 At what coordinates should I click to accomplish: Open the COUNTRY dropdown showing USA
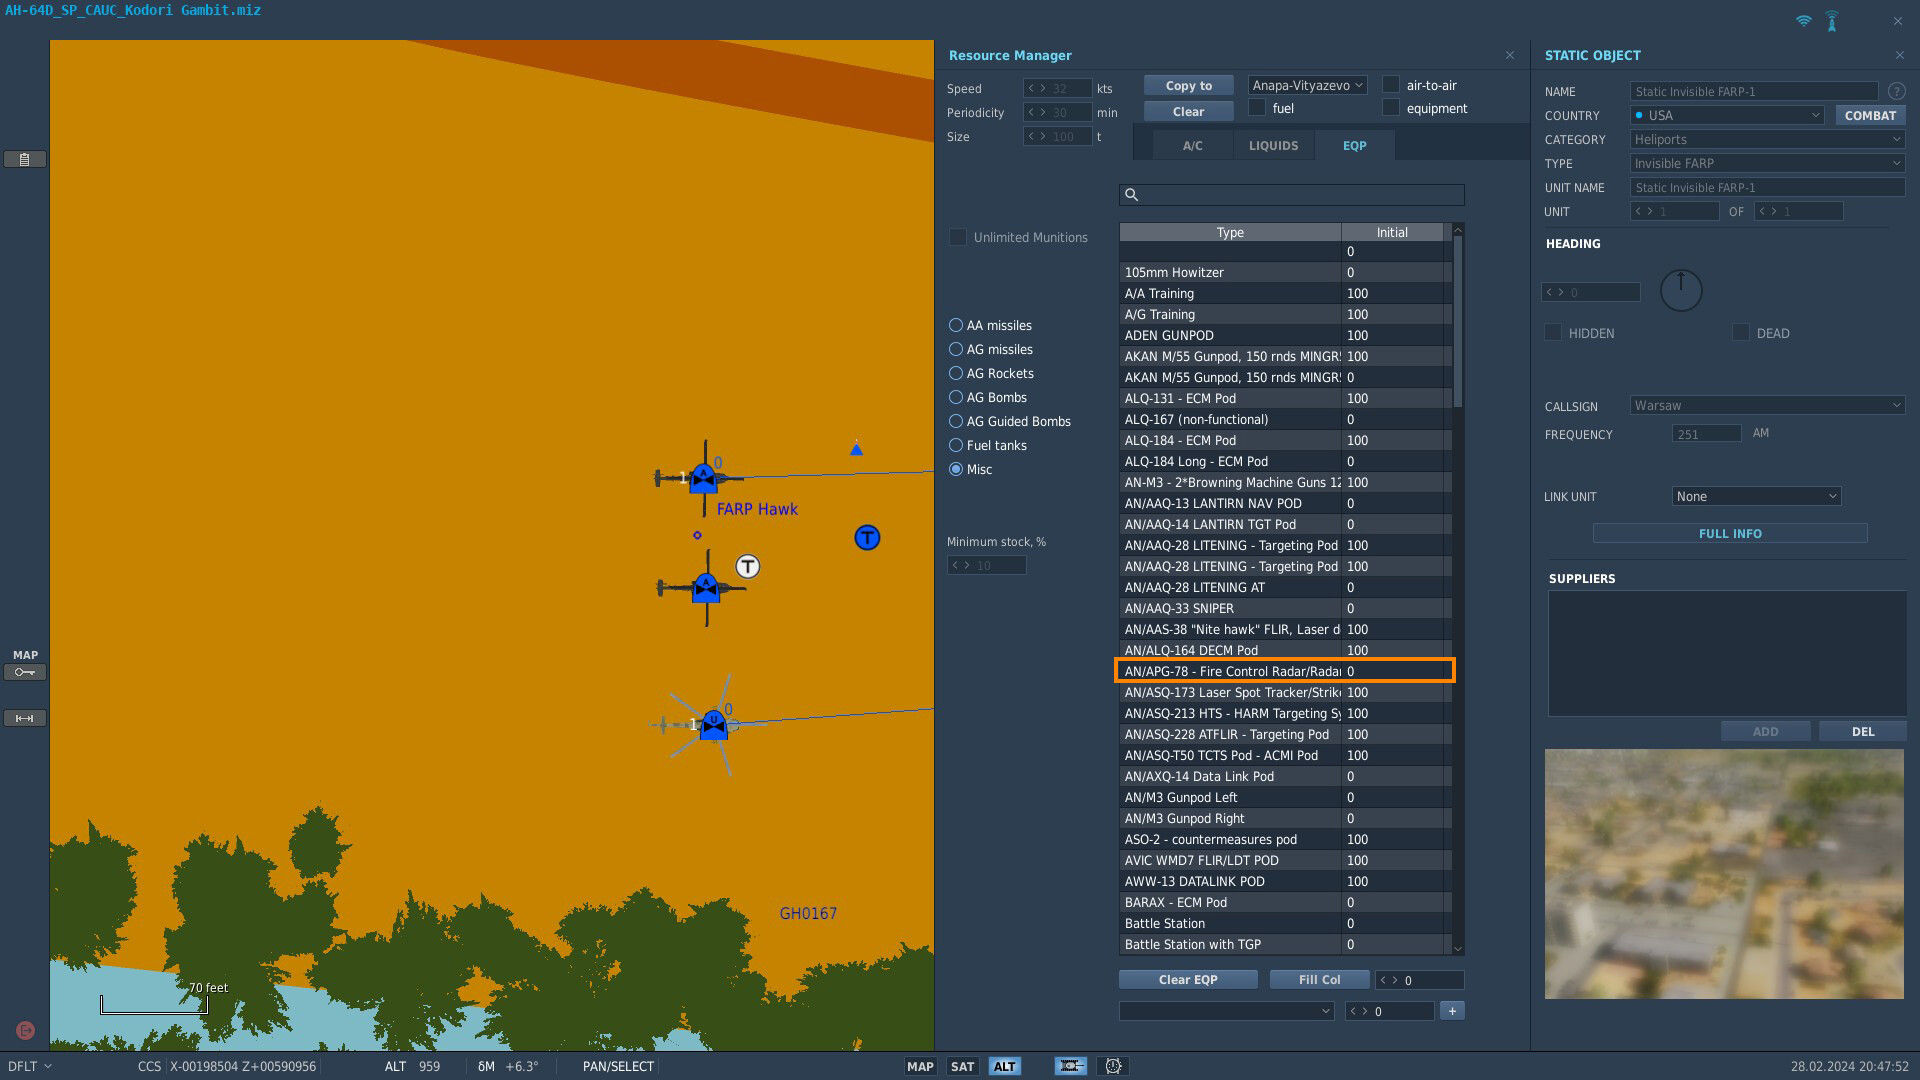coord(1727,115)
